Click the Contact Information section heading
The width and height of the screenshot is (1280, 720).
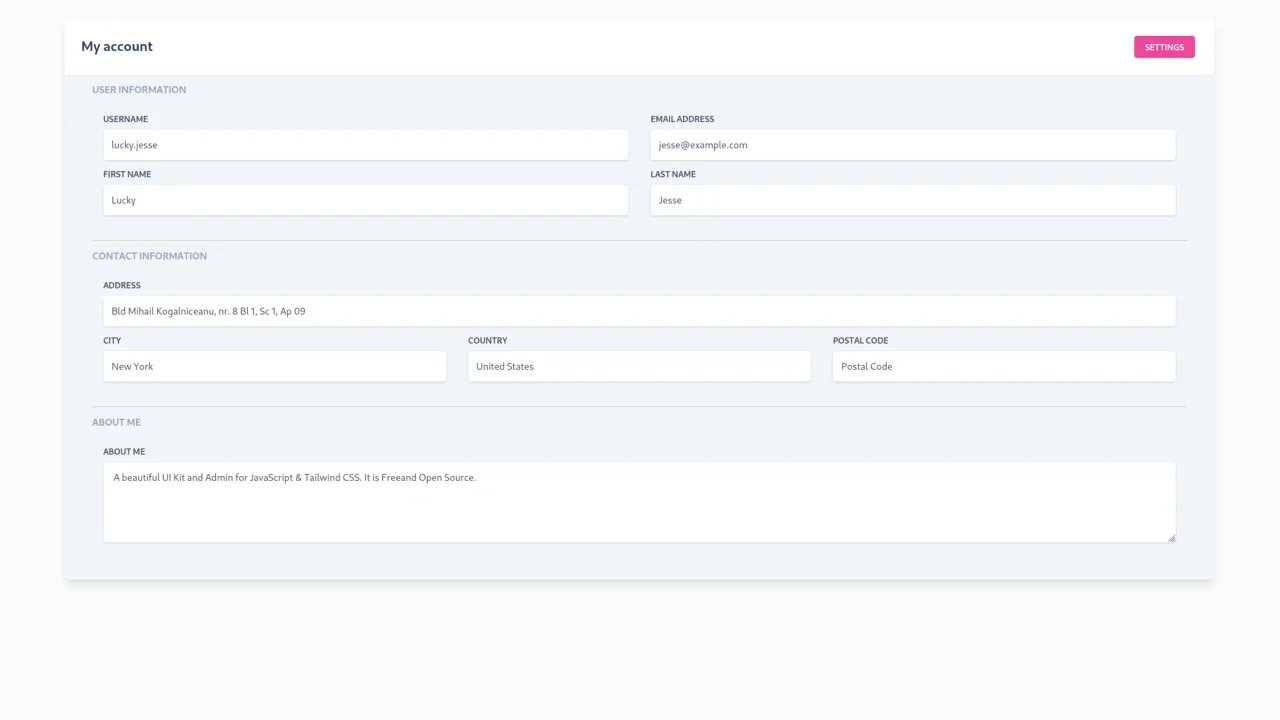149,256
